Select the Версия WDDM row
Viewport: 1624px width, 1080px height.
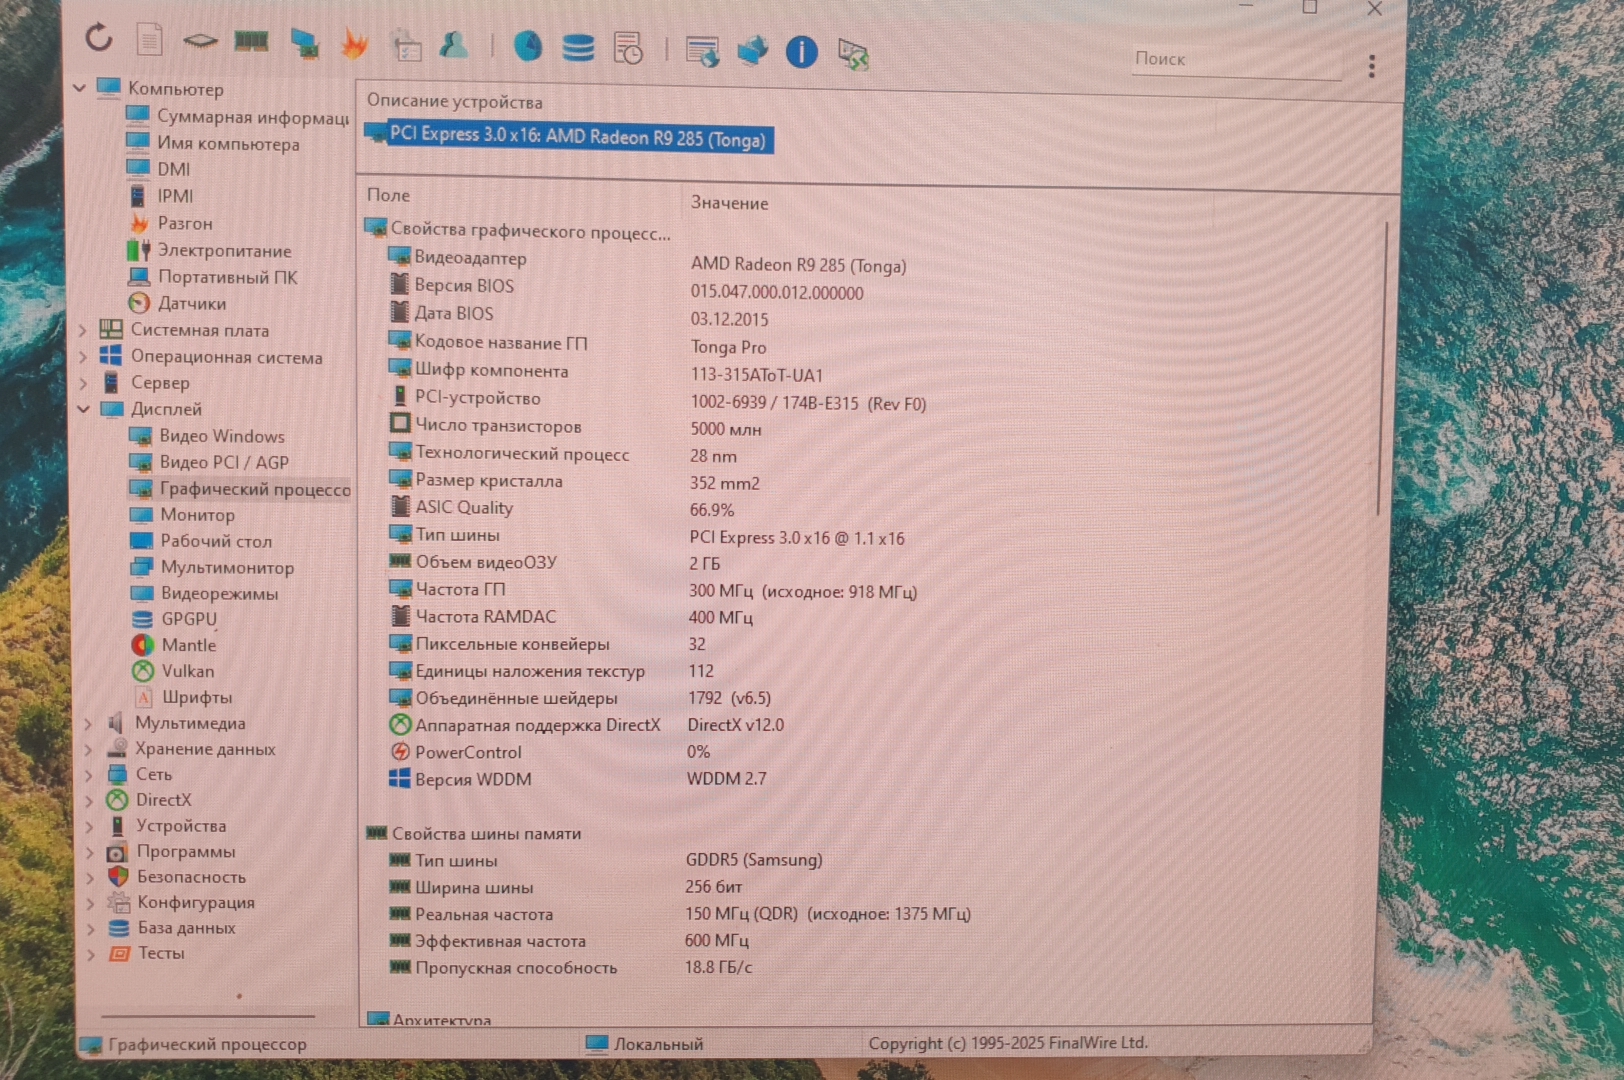click(x=579, y=779)
